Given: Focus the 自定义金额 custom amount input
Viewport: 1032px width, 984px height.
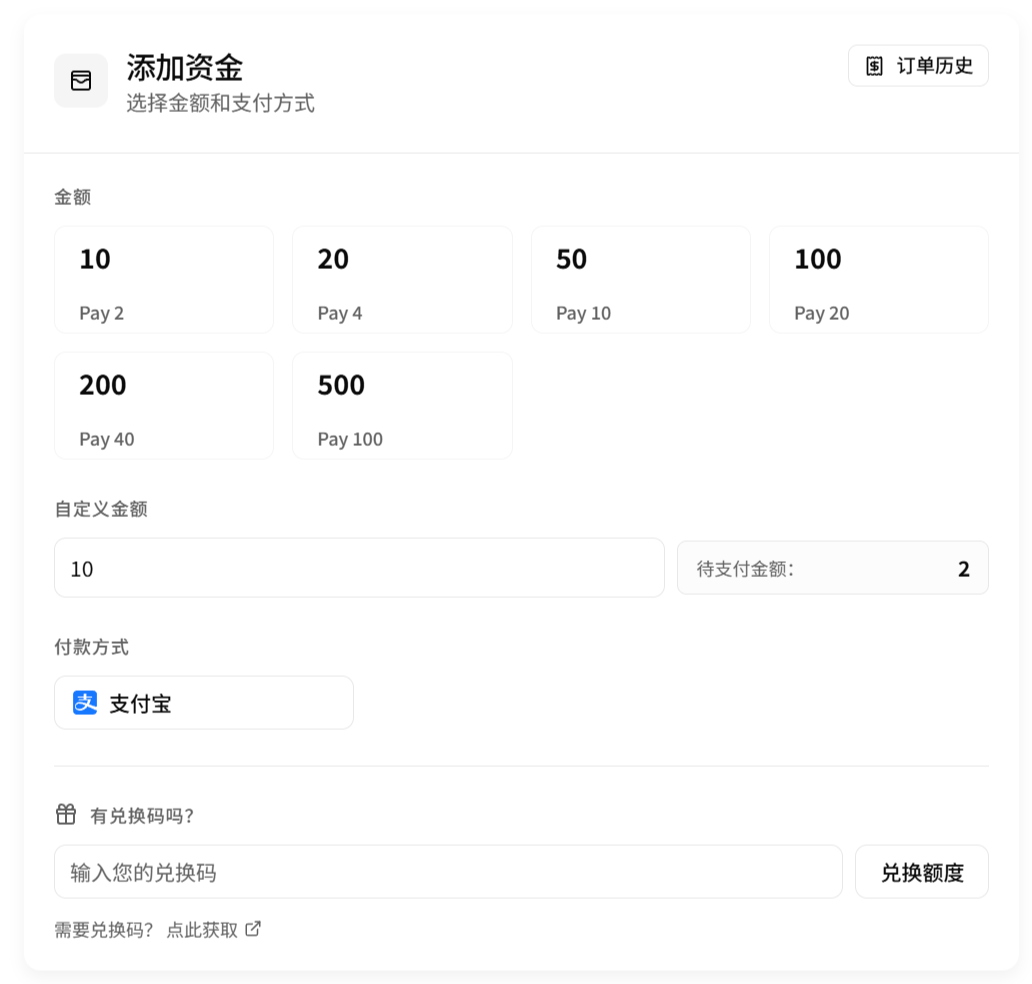Looking at the screenshot, I should tap(359, 568).
